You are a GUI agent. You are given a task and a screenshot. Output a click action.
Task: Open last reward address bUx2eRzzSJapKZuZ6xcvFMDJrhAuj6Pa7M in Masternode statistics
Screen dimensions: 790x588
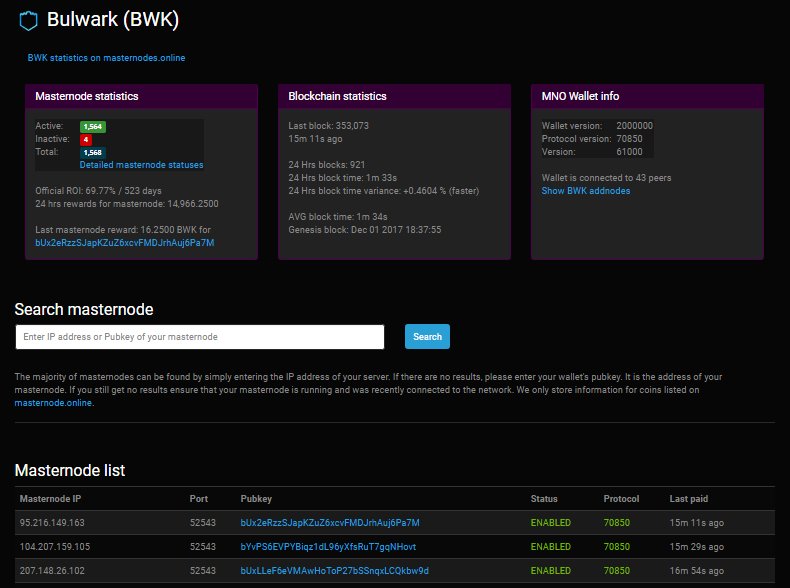pos(124,243)
